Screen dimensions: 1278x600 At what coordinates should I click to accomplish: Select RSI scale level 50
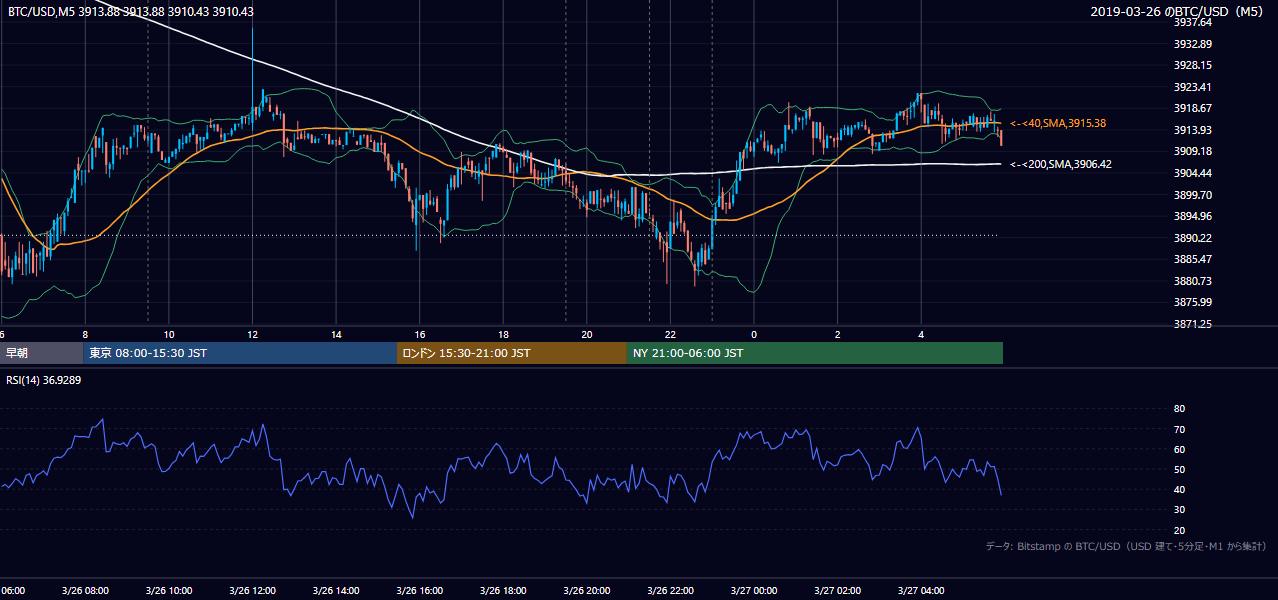(x=1179, y=469)
